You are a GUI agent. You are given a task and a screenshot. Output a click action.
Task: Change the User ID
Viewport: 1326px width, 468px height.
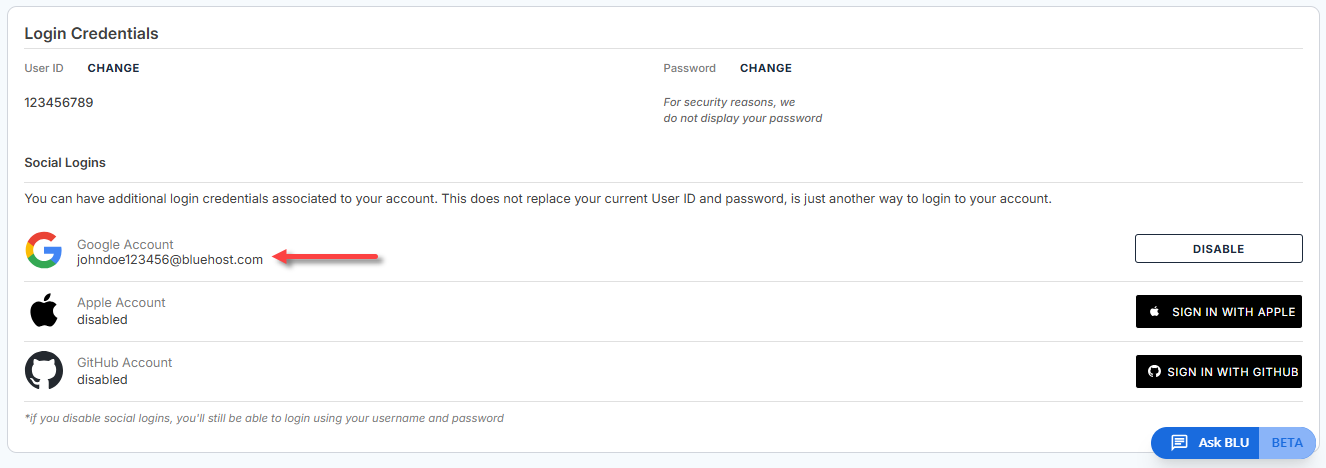113,69
